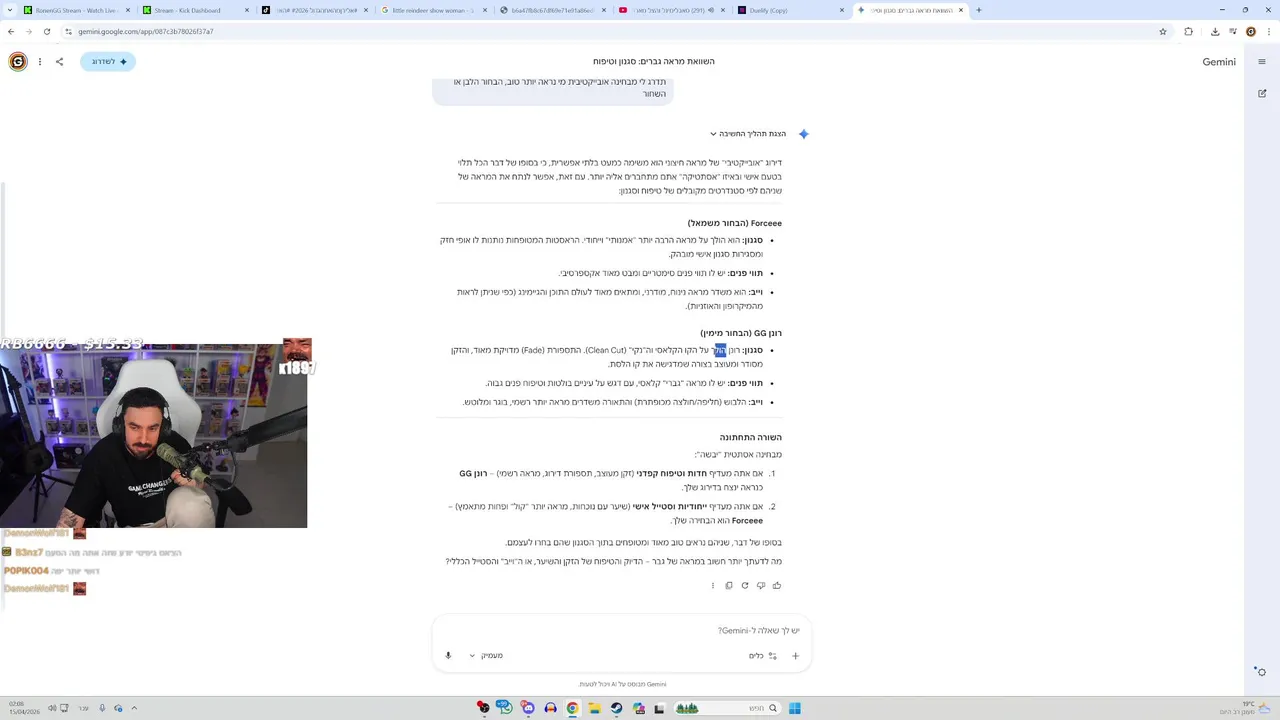Close the RoweGG Stream tab
1280x720 pixels.
pyautogui.click(x=128, y=10)
